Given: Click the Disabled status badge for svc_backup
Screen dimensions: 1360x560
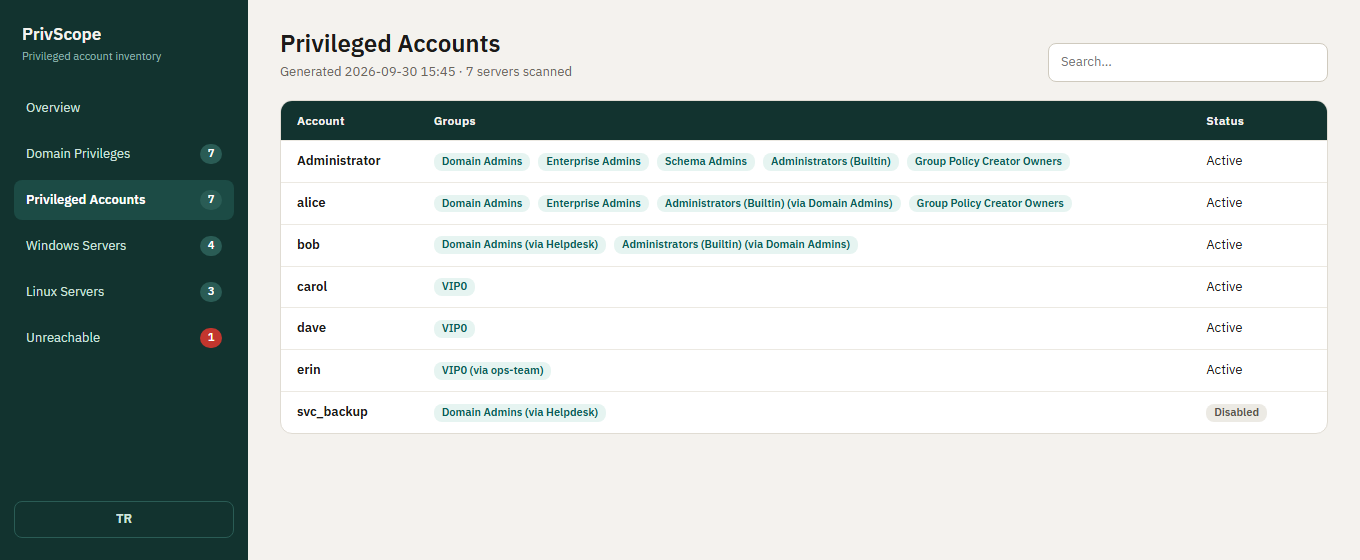Looking at the screenshot, I should click(1236, 413).
